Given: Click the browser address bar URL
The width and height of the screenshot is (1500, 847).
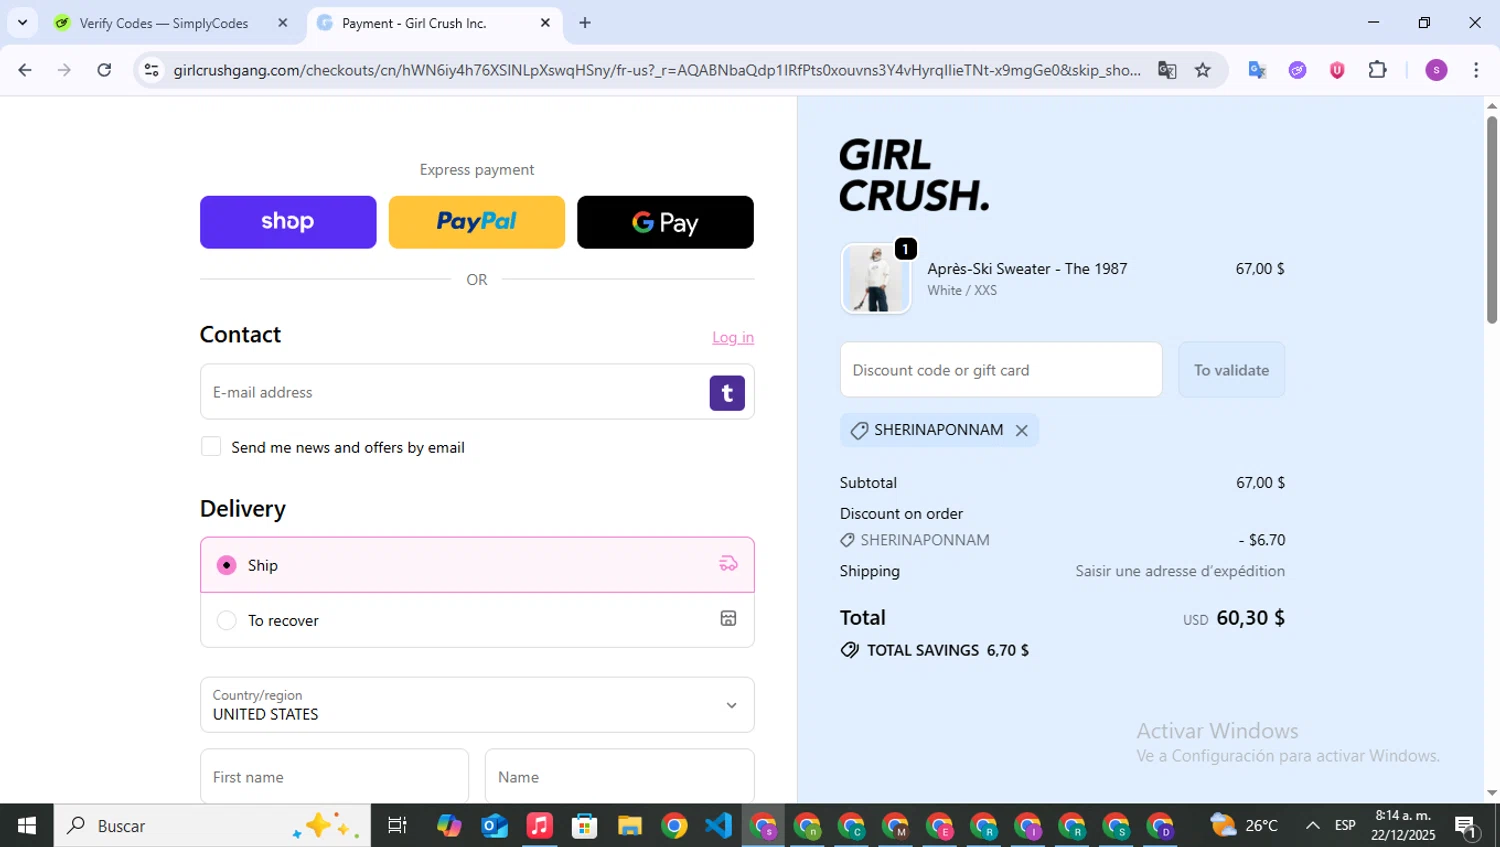Looking at the screenshot, I should 657,70.
